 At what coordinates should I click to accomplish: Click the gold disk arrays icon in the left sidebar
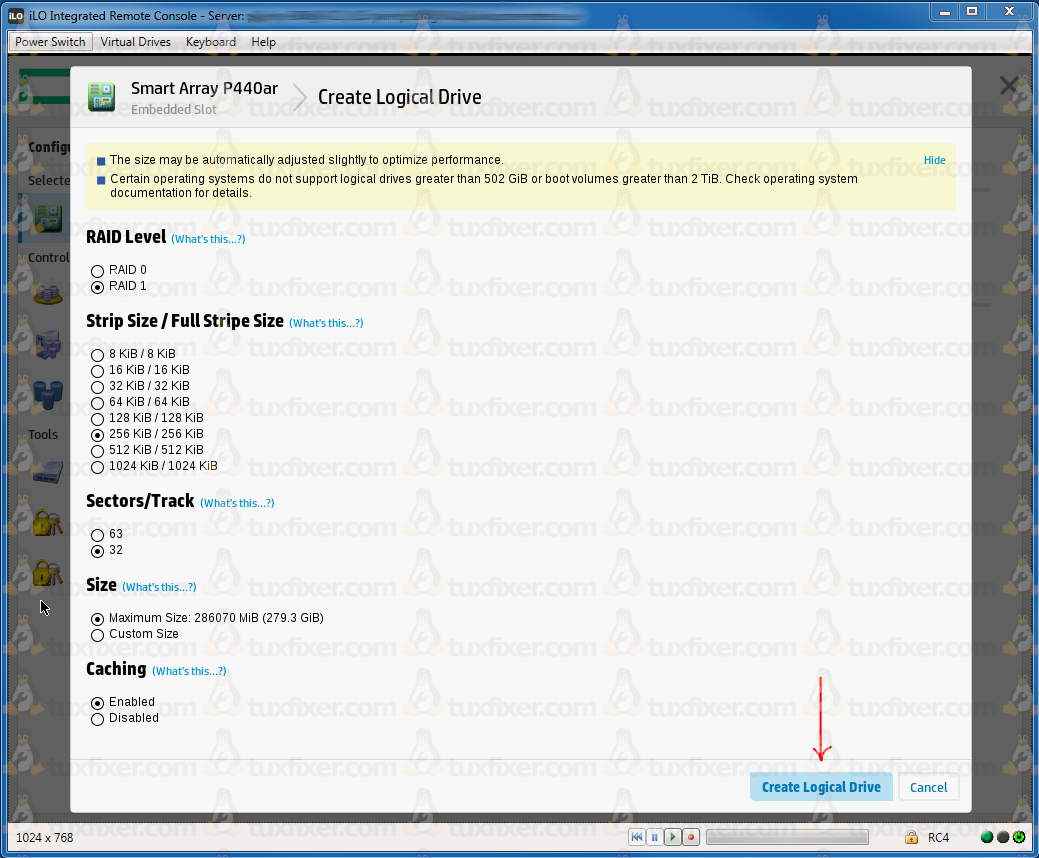[48, 294]
